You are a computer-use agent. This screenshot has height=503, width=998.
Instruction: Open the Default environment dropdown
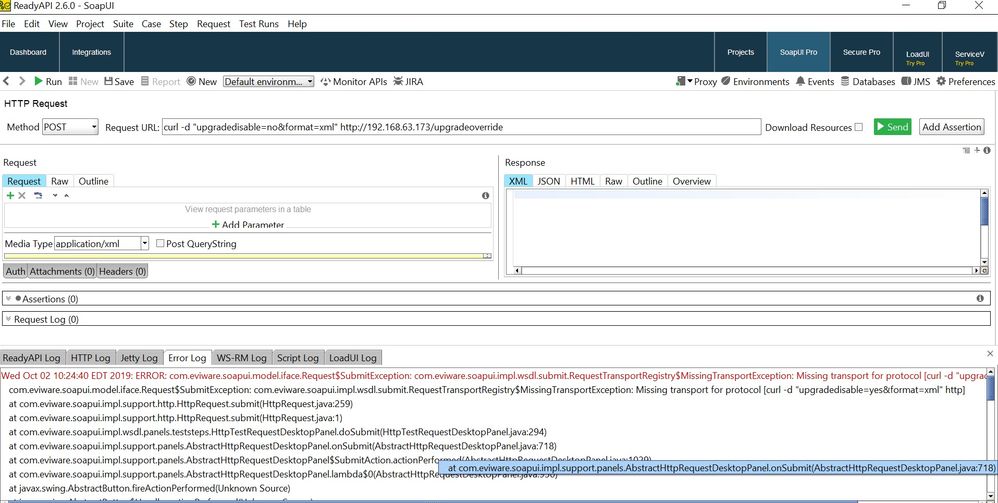pyautogui.click(x=268, y=82)
